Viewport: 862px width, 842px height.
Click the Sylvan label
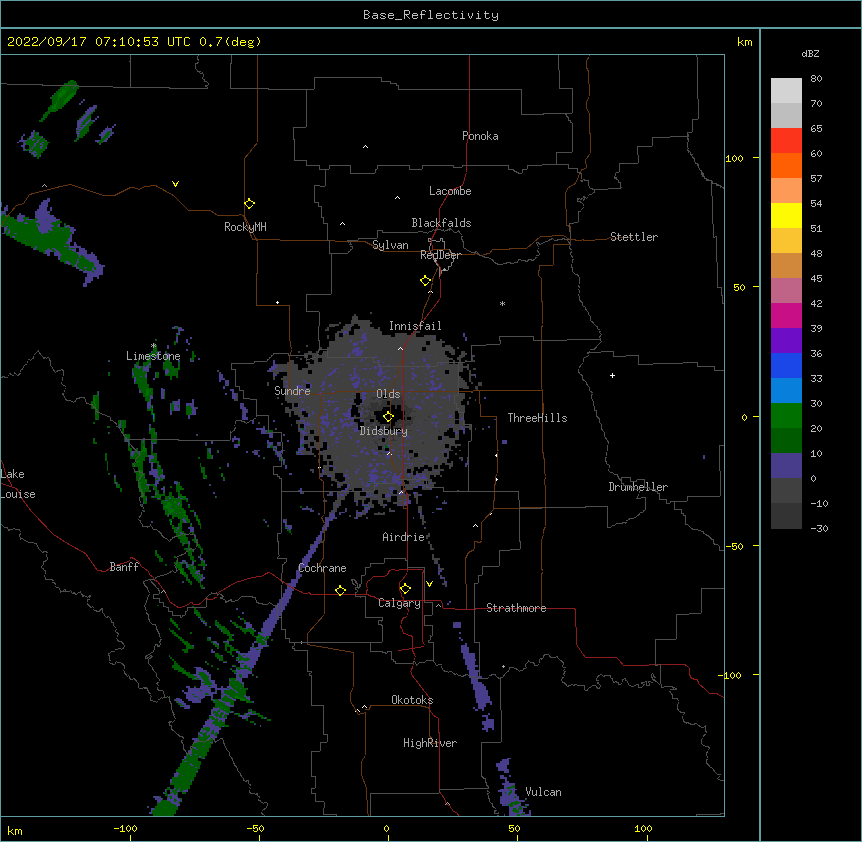coord(390,245)
